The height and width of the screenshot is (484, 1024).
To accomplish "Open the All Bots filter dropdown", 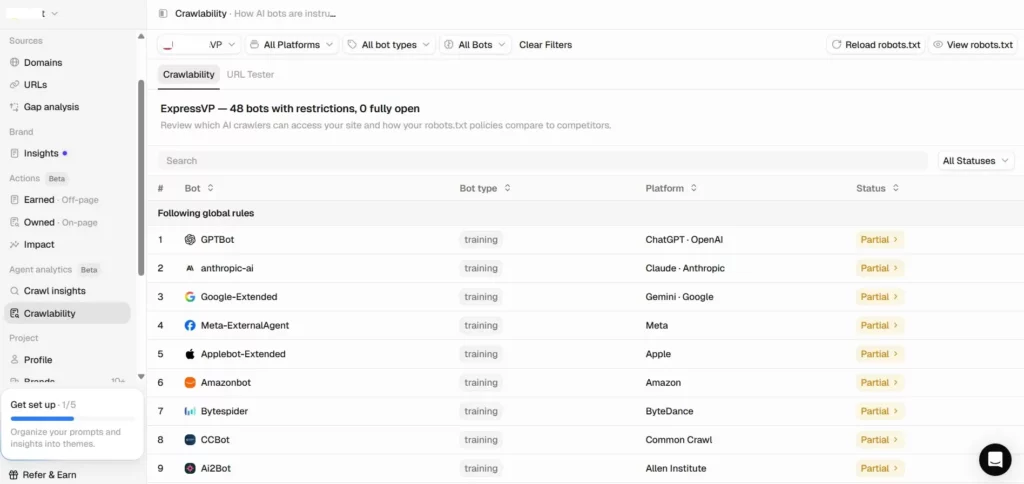I will pos(475,45).
